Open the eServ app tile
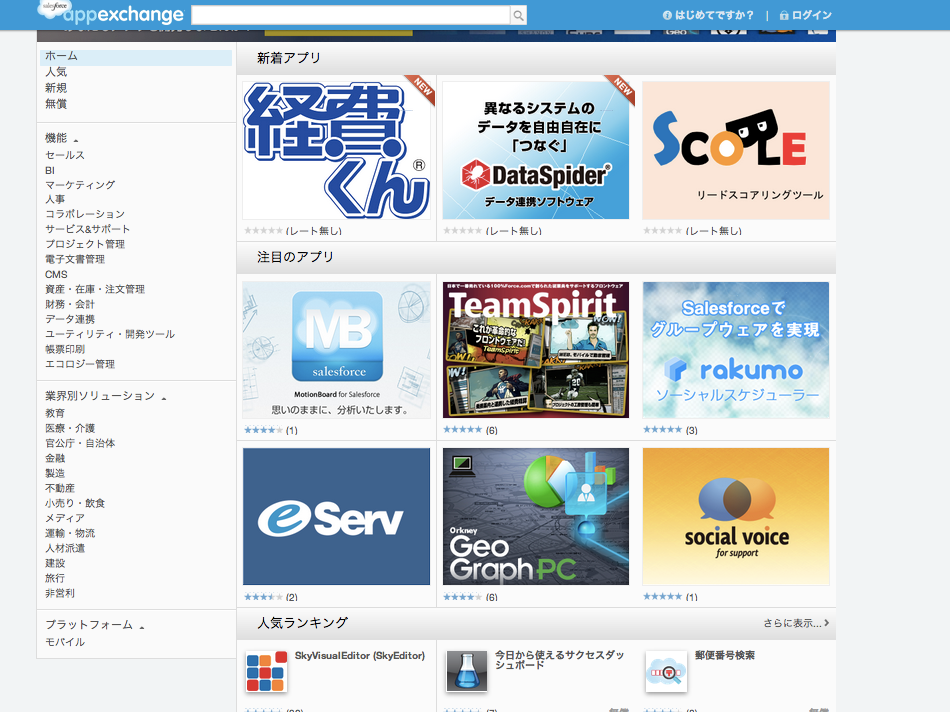The height and width of the screenshot is (712, 950). pos(336,516)
